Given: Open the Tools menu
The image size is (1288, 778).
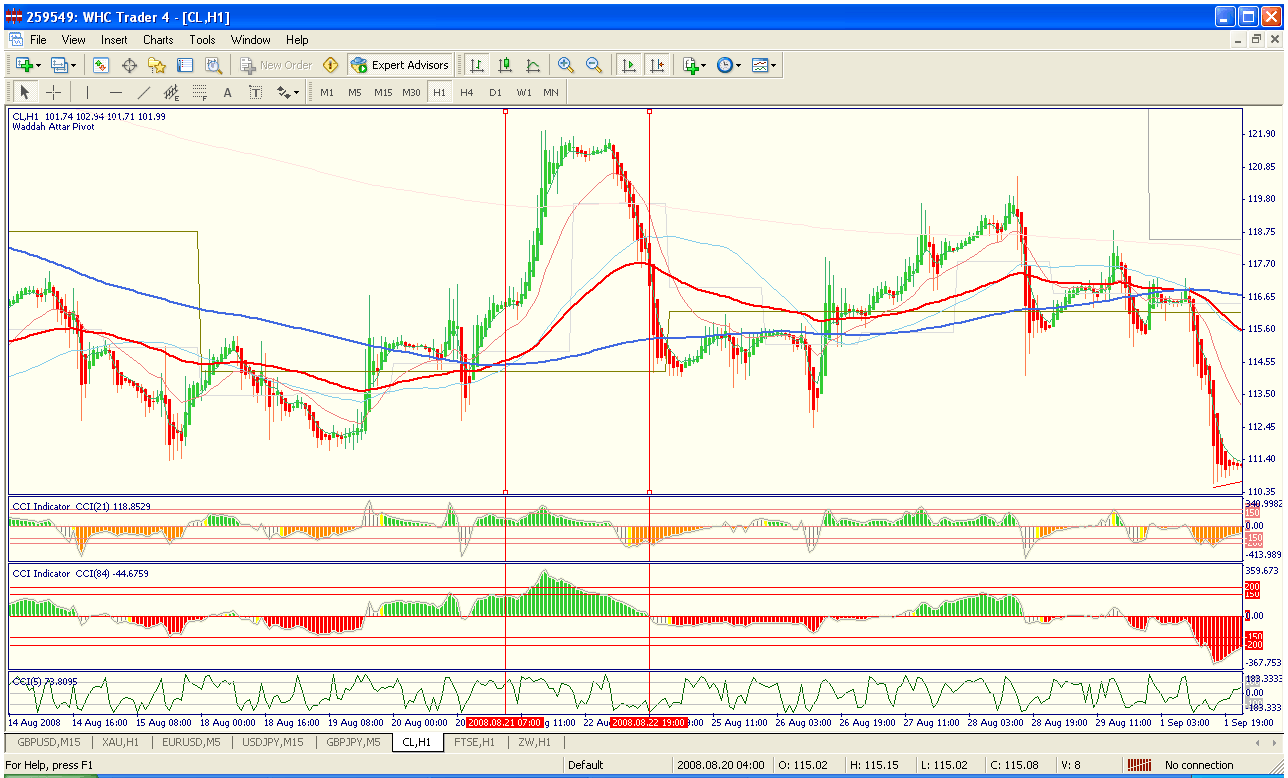Looking at the screenshot, I should [x=202, y=40].
